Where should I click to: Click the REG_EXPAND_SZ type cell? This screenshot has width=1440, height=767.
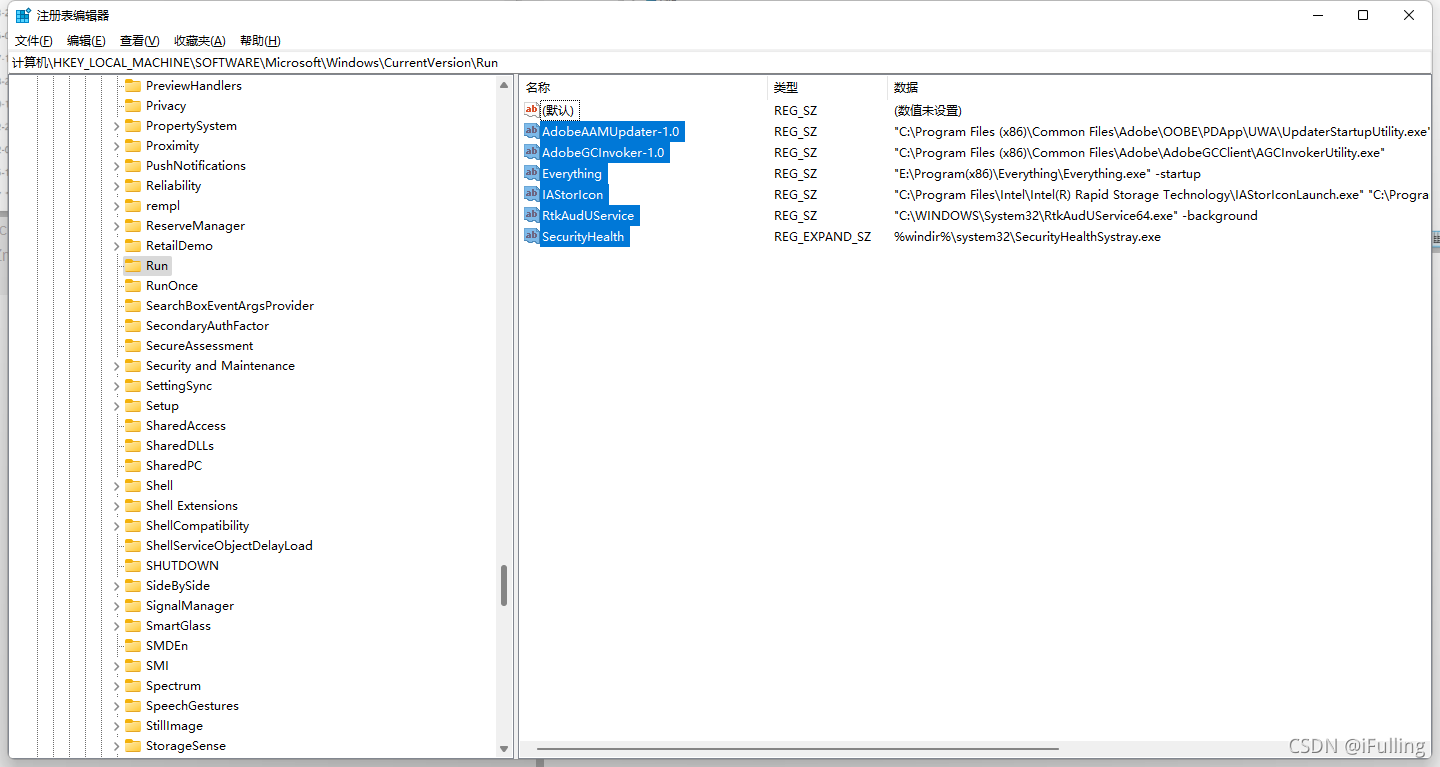pos(822,237)
